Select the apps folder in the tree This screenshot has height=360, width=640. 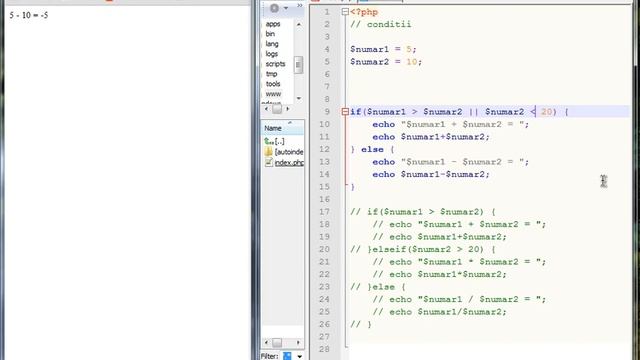273,24
